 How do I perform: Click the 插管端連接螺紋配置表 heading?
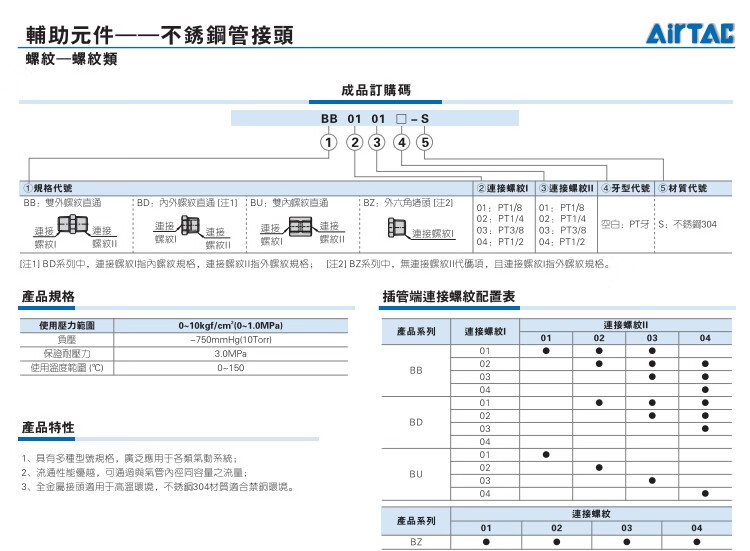[x=449, y=297]
